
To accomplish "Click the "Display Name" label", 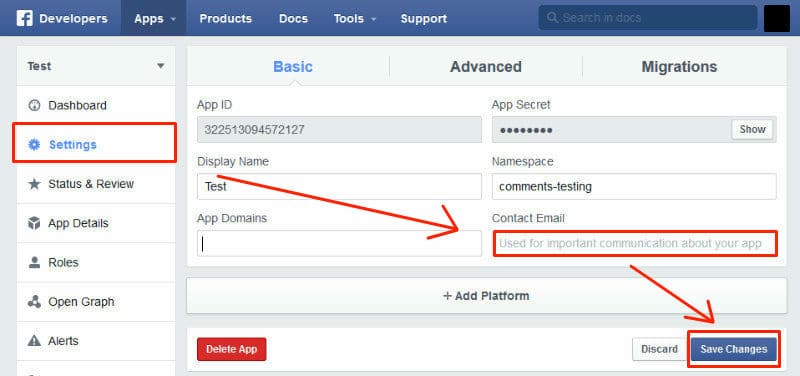I will click(x=233, y=162).
